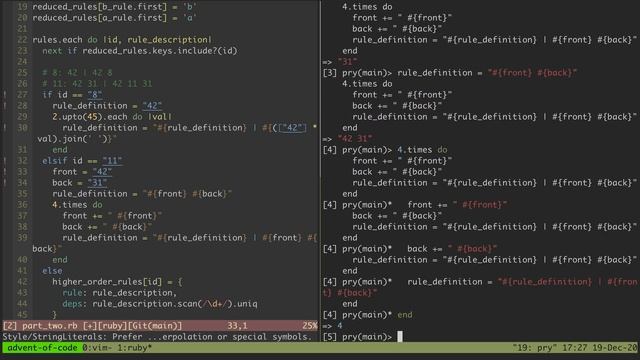This screenshot has width=640, height=360.
Task: Click the lint warning marker on line 34
Action: [5, 183]
